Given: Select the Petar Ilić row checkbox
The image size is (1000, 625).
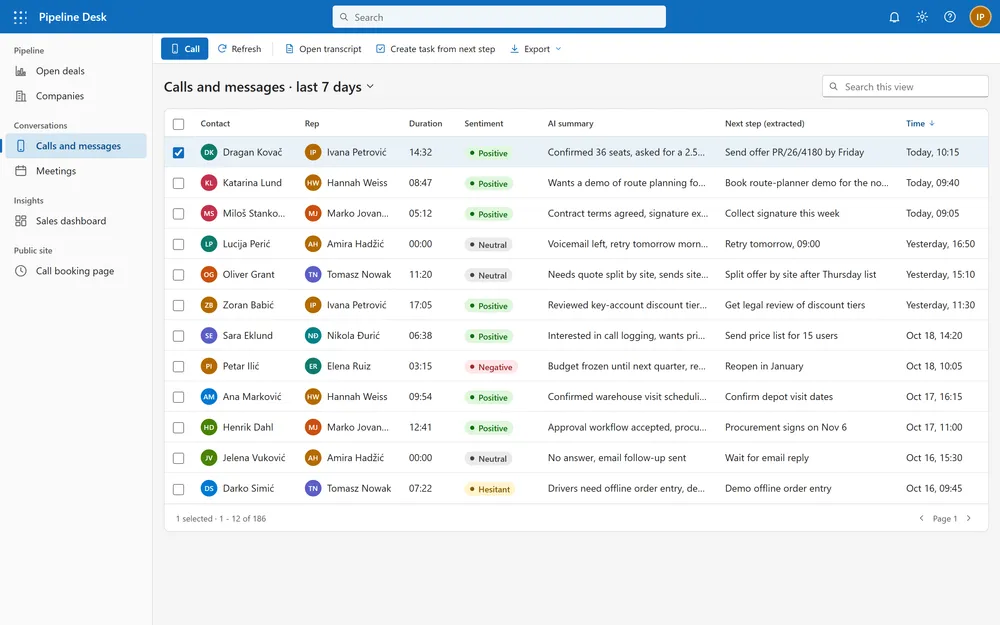Looking at the screenshot, I should coord(179,367).
